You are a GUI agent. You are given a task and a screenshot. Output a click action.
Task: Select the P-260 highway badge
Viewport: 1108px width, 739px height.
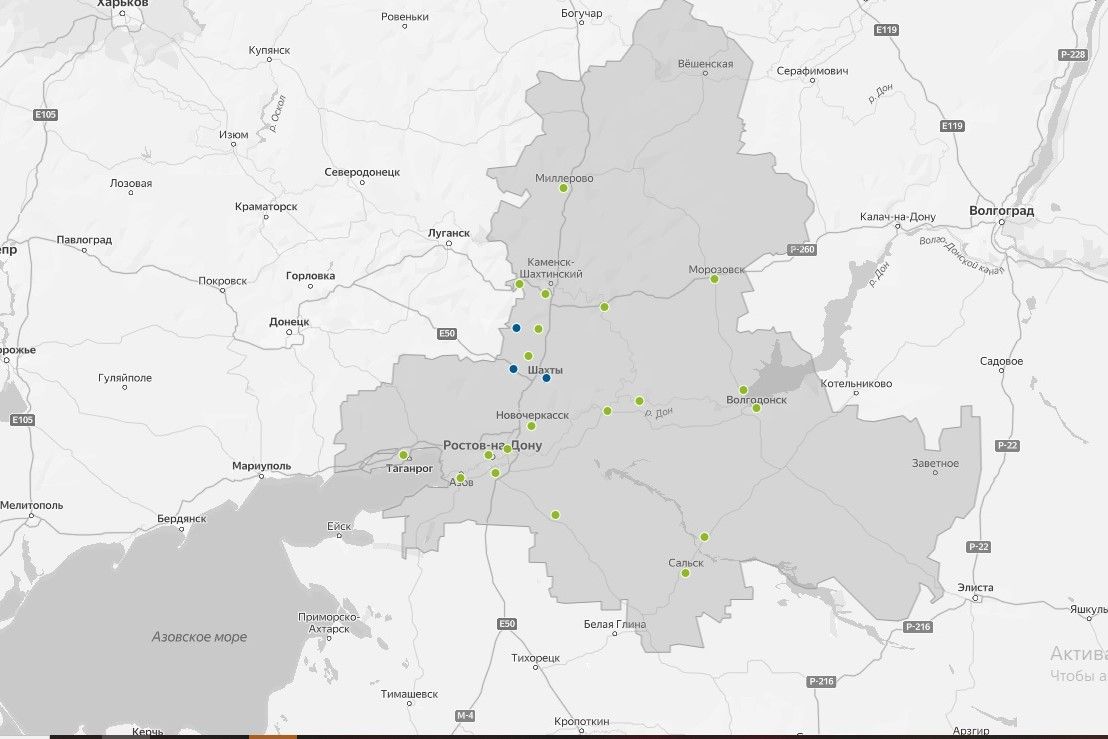coord(802,249)
